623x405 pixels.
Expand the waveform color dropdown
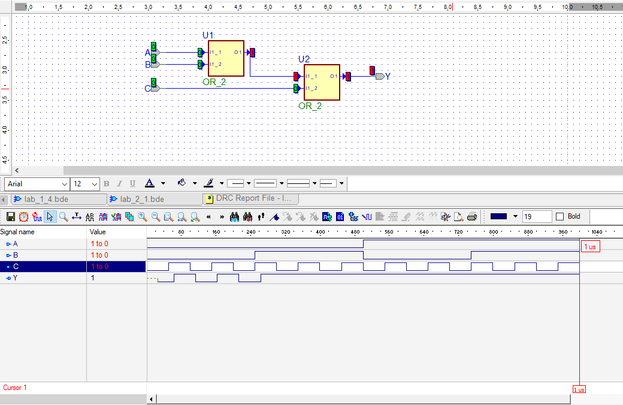click(x=517, y=216)
